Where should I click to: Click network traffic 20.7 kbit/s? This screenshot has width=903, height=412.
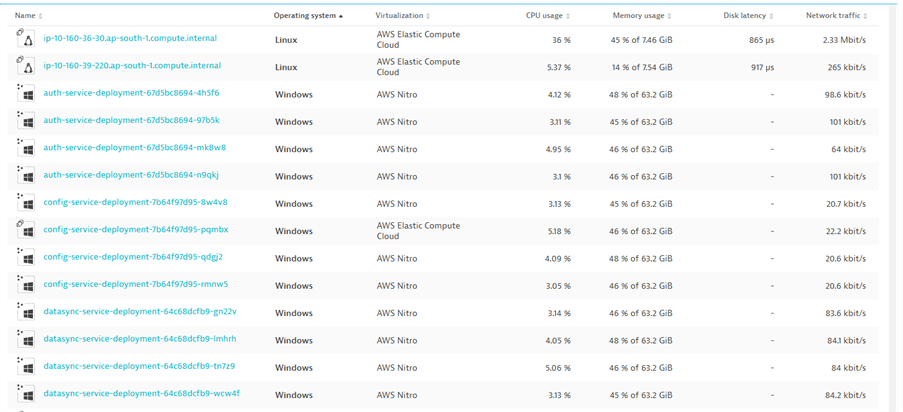pos(845,204)
